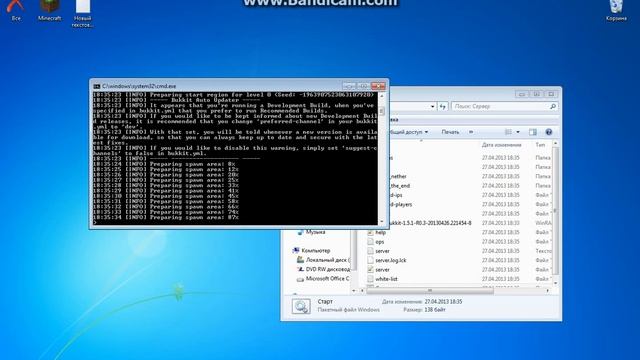Select the Новый текстовый desktop file icon
The image size is (640, 360).
pyautogui.click(x=82, y=13)
